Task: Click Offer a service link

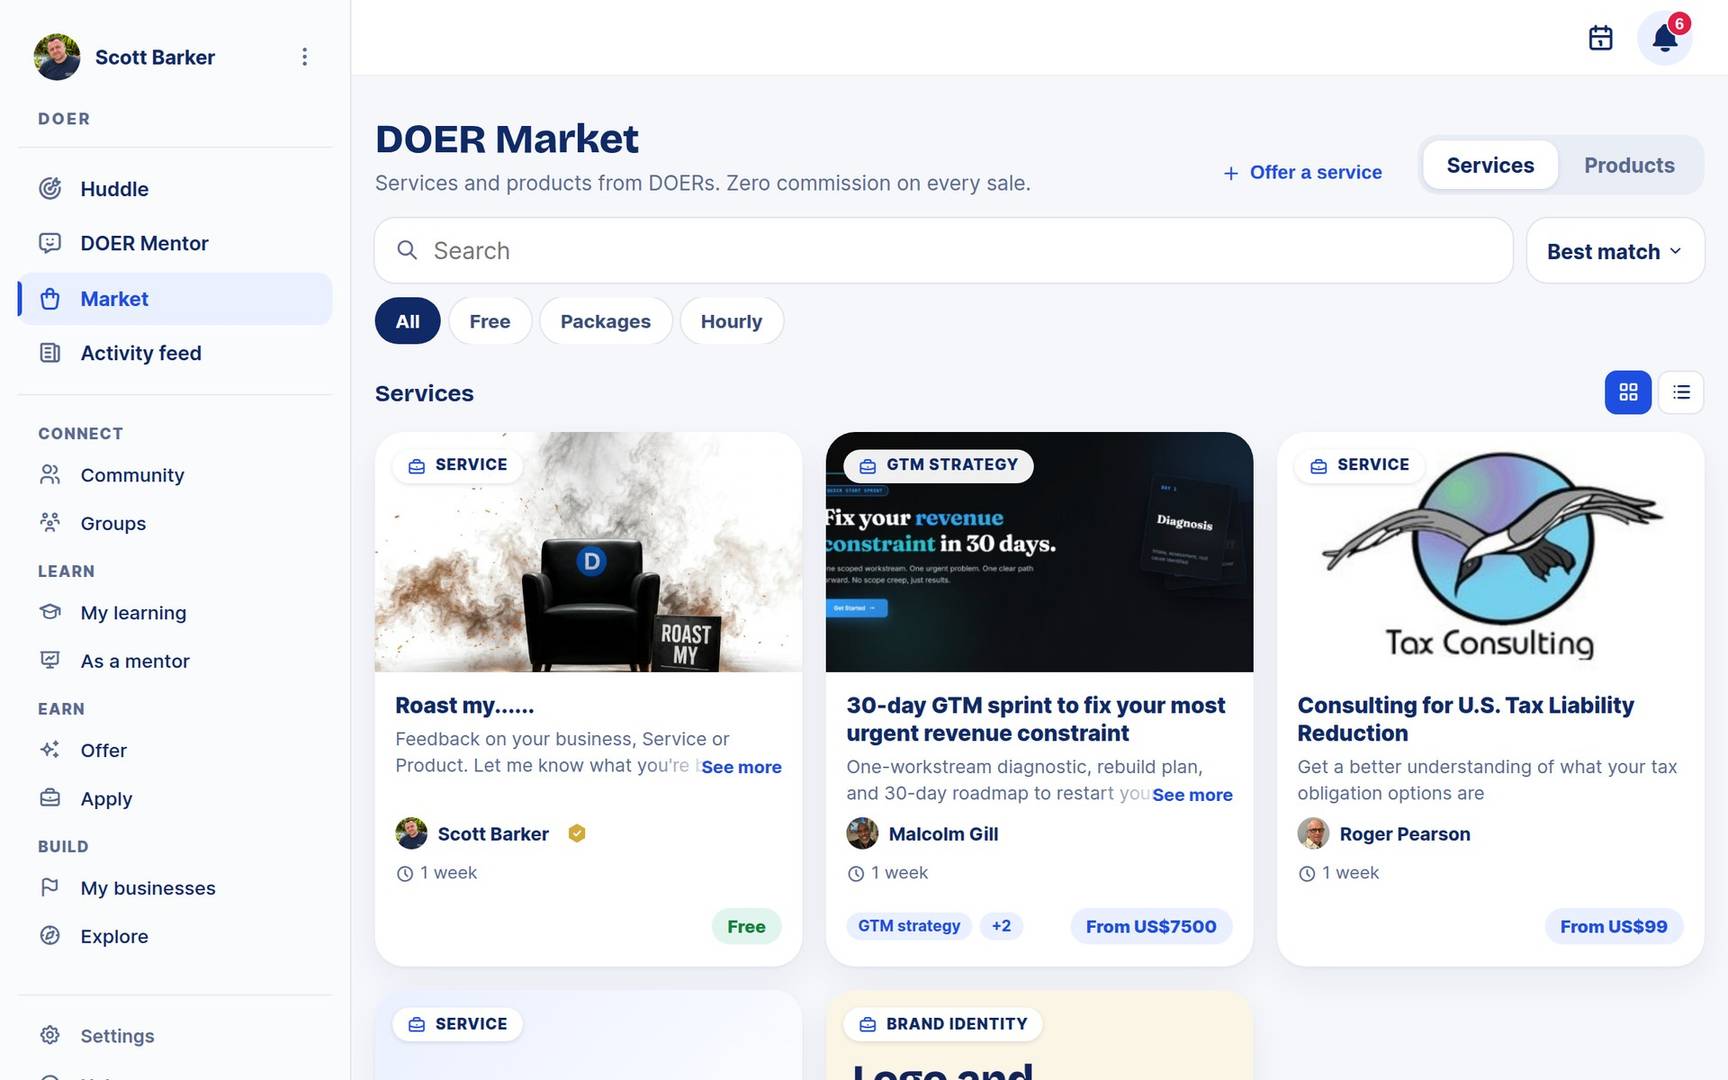Action: [1302, 173]
